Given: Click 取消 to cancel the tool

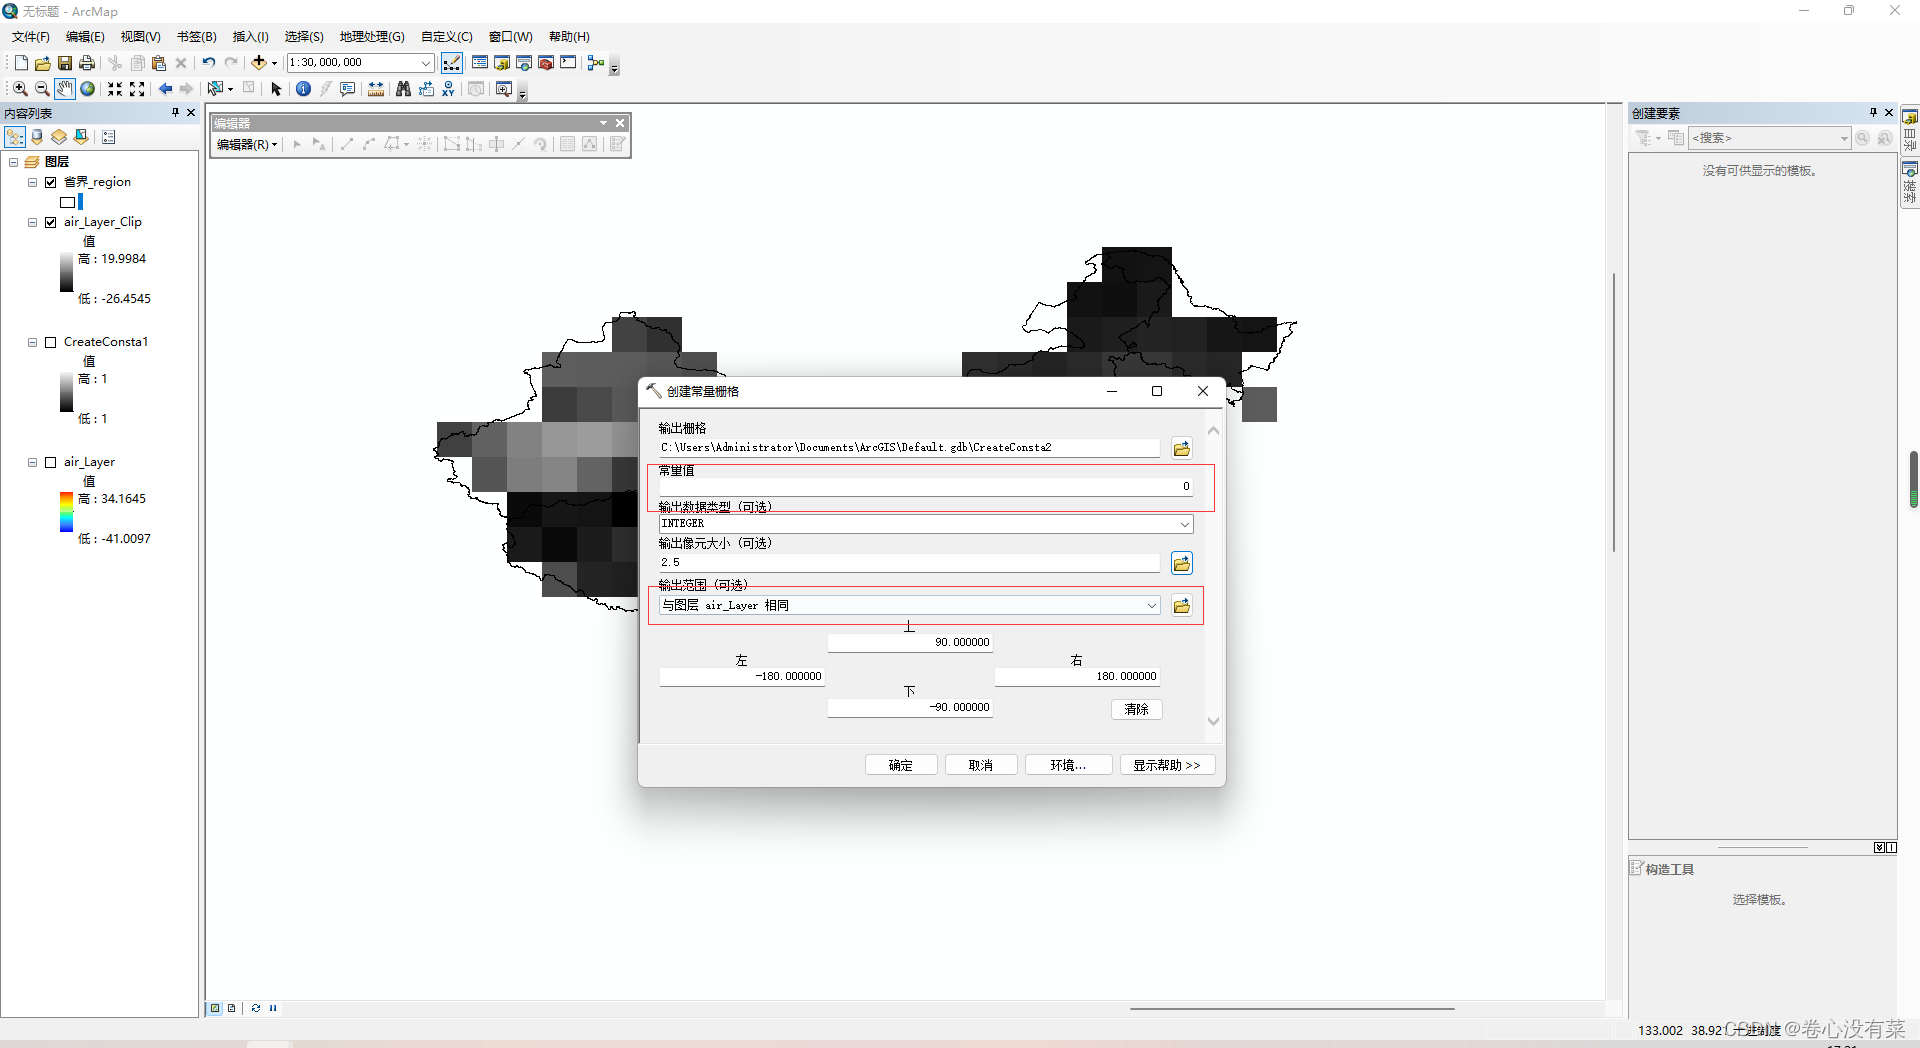Looking at the screenshot, I should (x=981, y=765).
